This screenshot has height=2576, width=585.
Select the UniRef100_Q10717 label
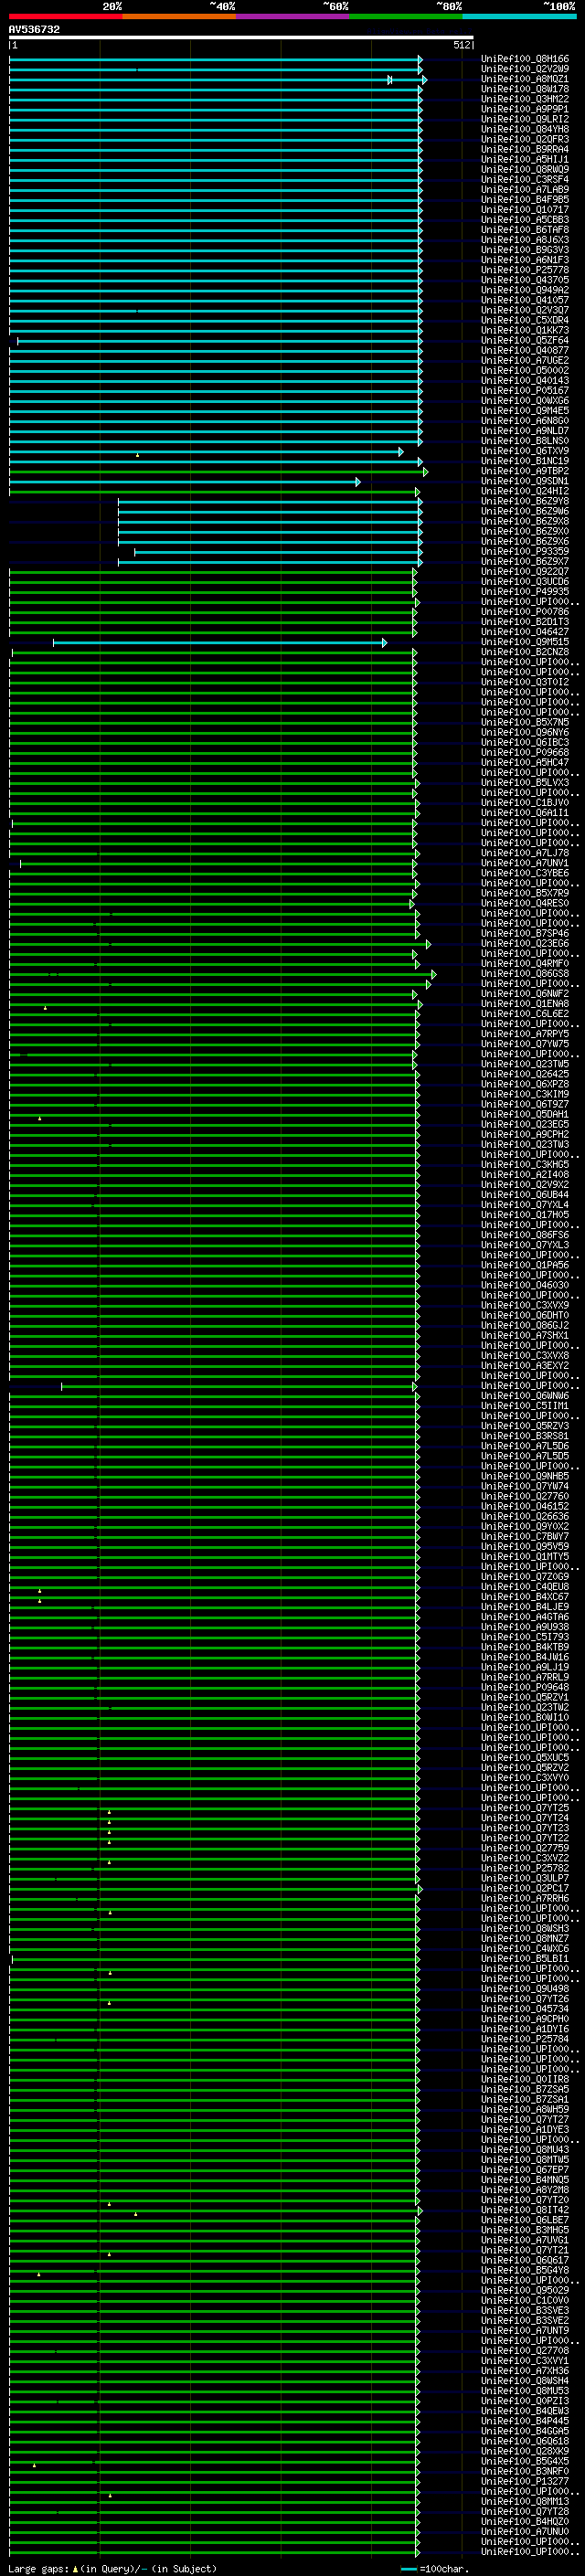(525, 210)
